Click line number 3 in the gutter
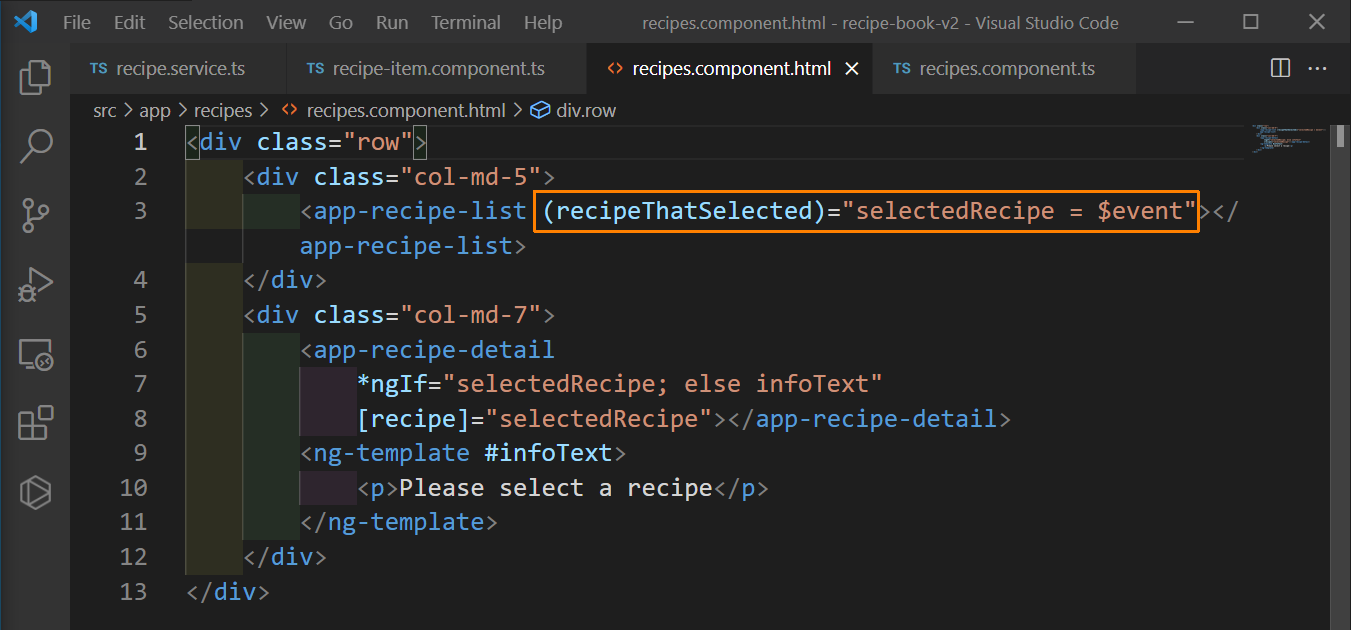 140,211
